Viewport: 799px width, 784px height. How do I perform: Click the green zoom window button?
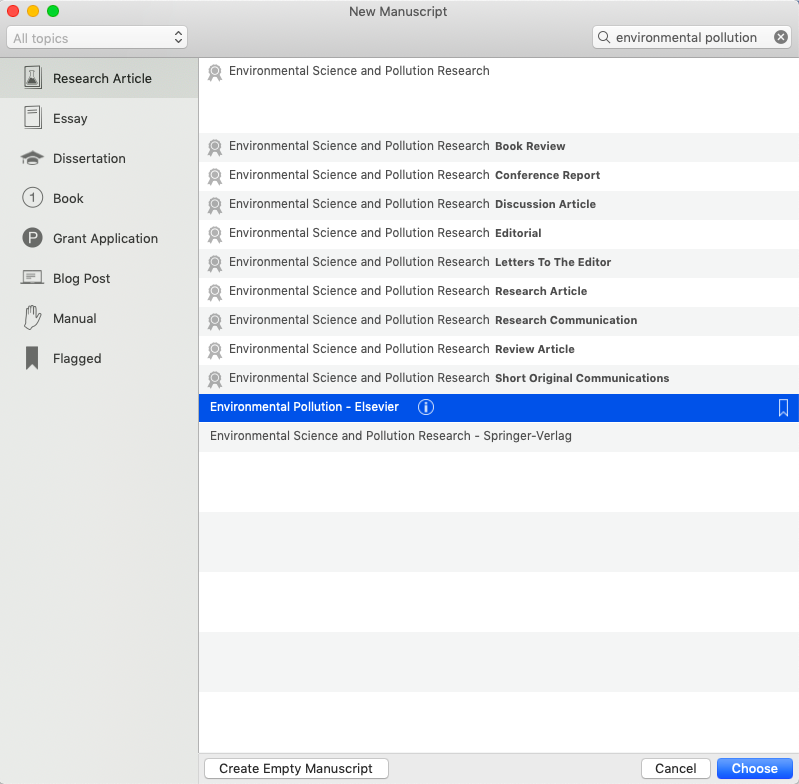53,11
